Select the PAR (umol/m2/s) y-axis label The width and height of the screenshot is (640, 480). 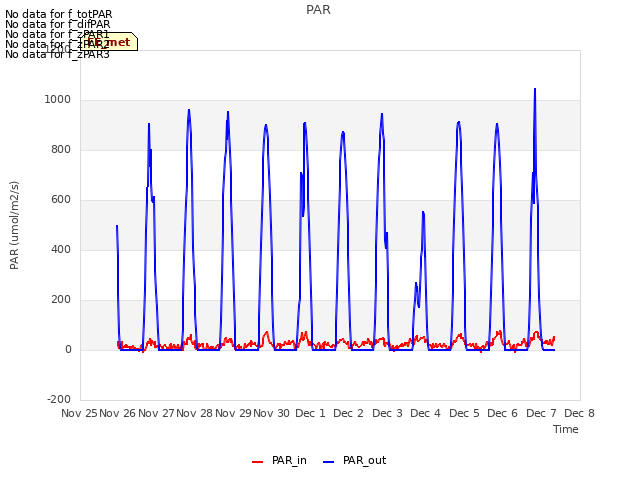(x=14, y=225)
